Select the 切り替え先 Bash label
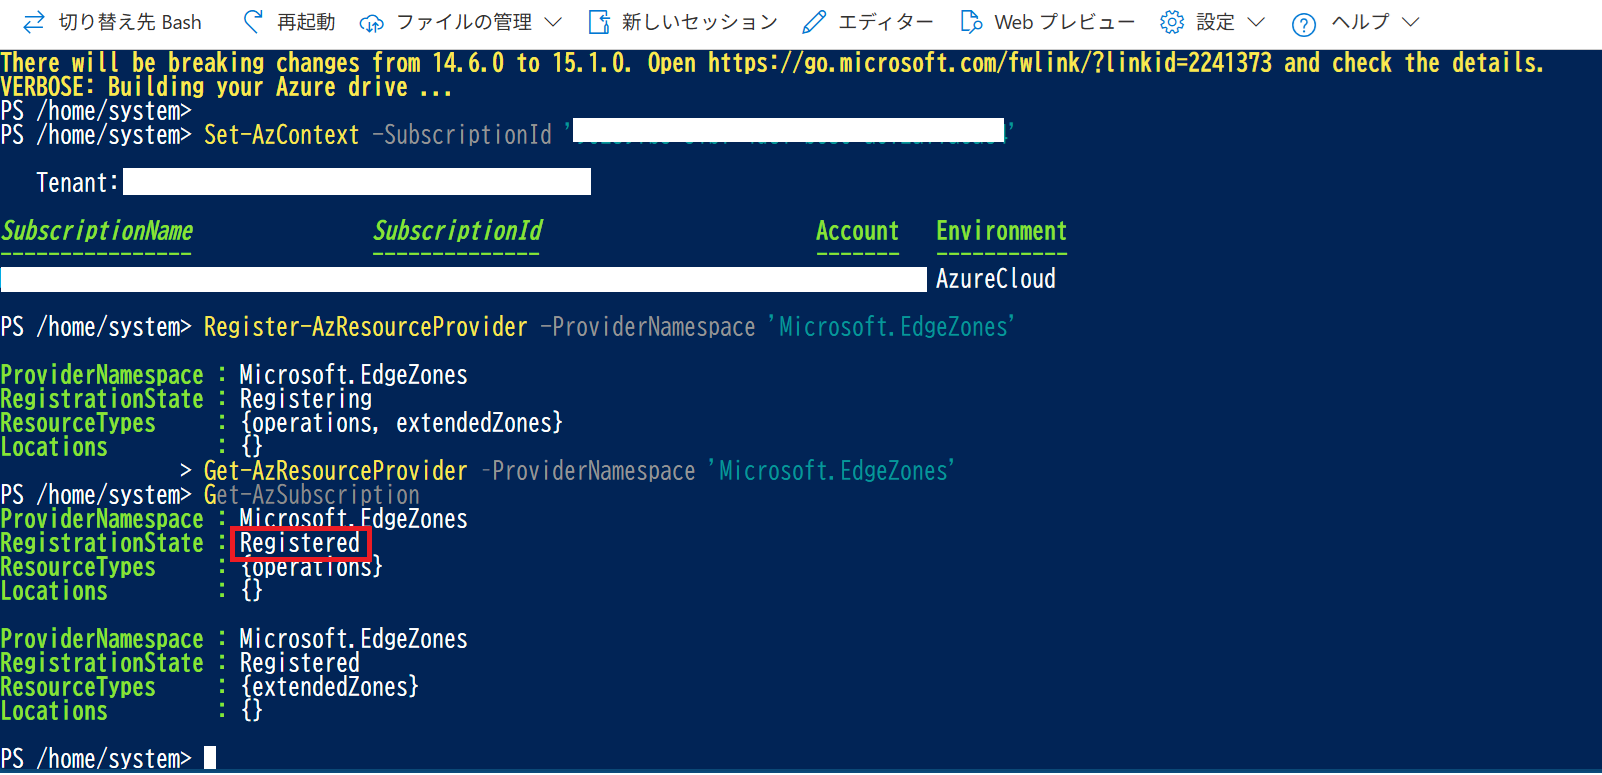The height and width of the screenshot is (775, 1602). (130, 22)
